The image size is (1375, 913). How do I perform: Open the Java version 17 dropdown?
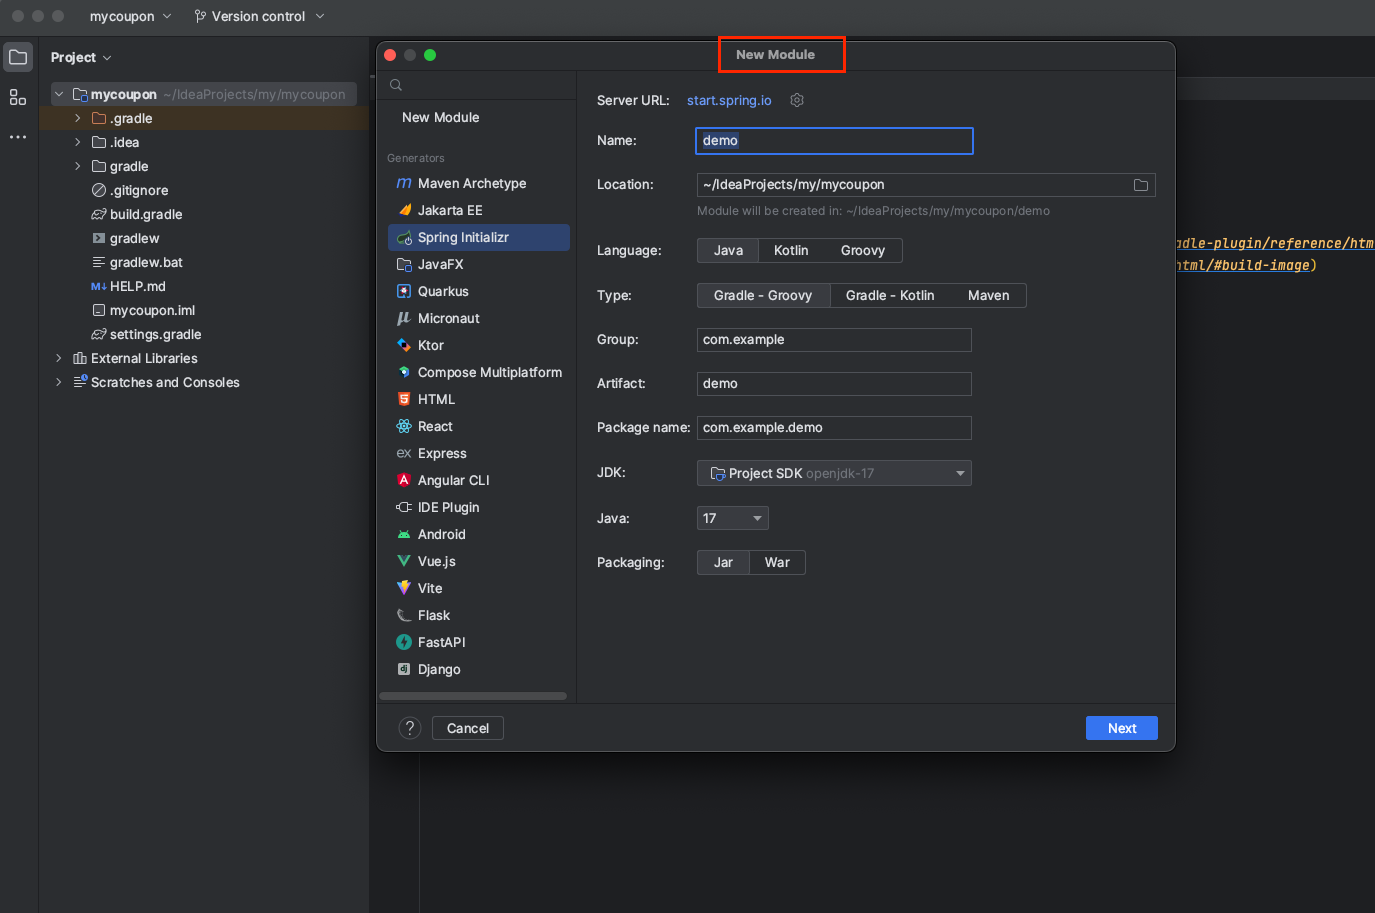point(732,518)
